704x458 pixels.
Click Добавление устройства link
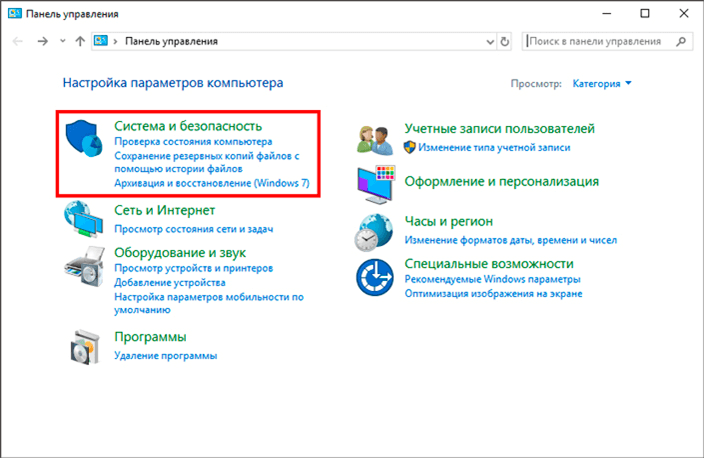tap(170, 282)
